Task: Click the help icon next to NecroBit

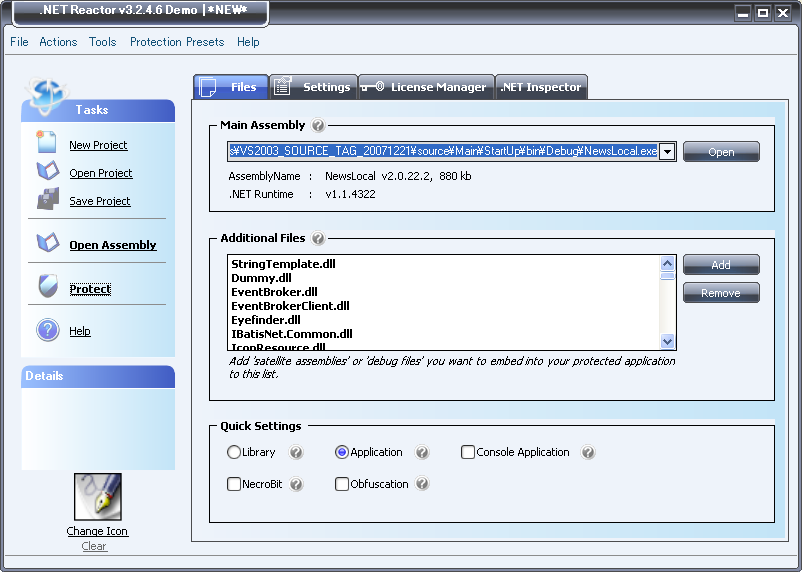Action: 296,484
